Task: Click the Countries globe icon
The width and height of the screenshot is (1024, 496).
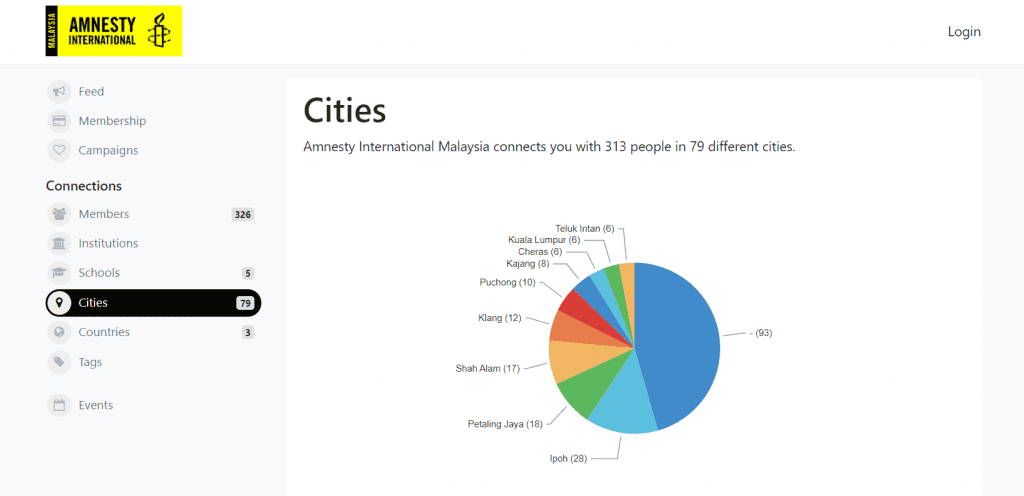Action: pyautogui.click(x=59, y=332)
